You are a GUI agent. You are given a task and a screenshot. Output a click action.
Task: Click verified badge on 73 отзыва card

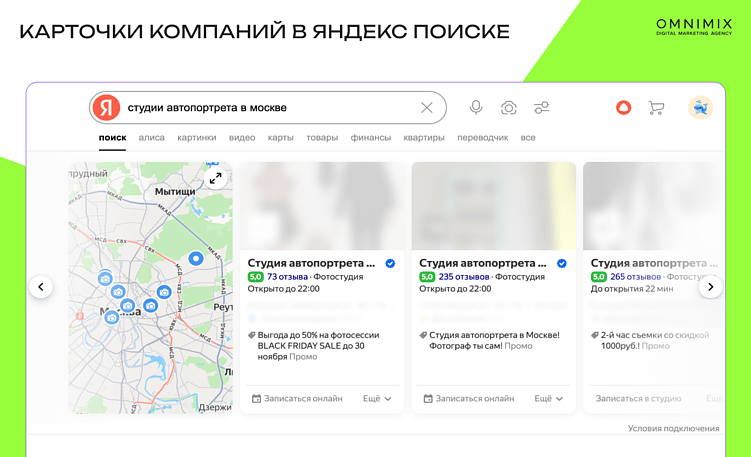(x=390, y=263)
